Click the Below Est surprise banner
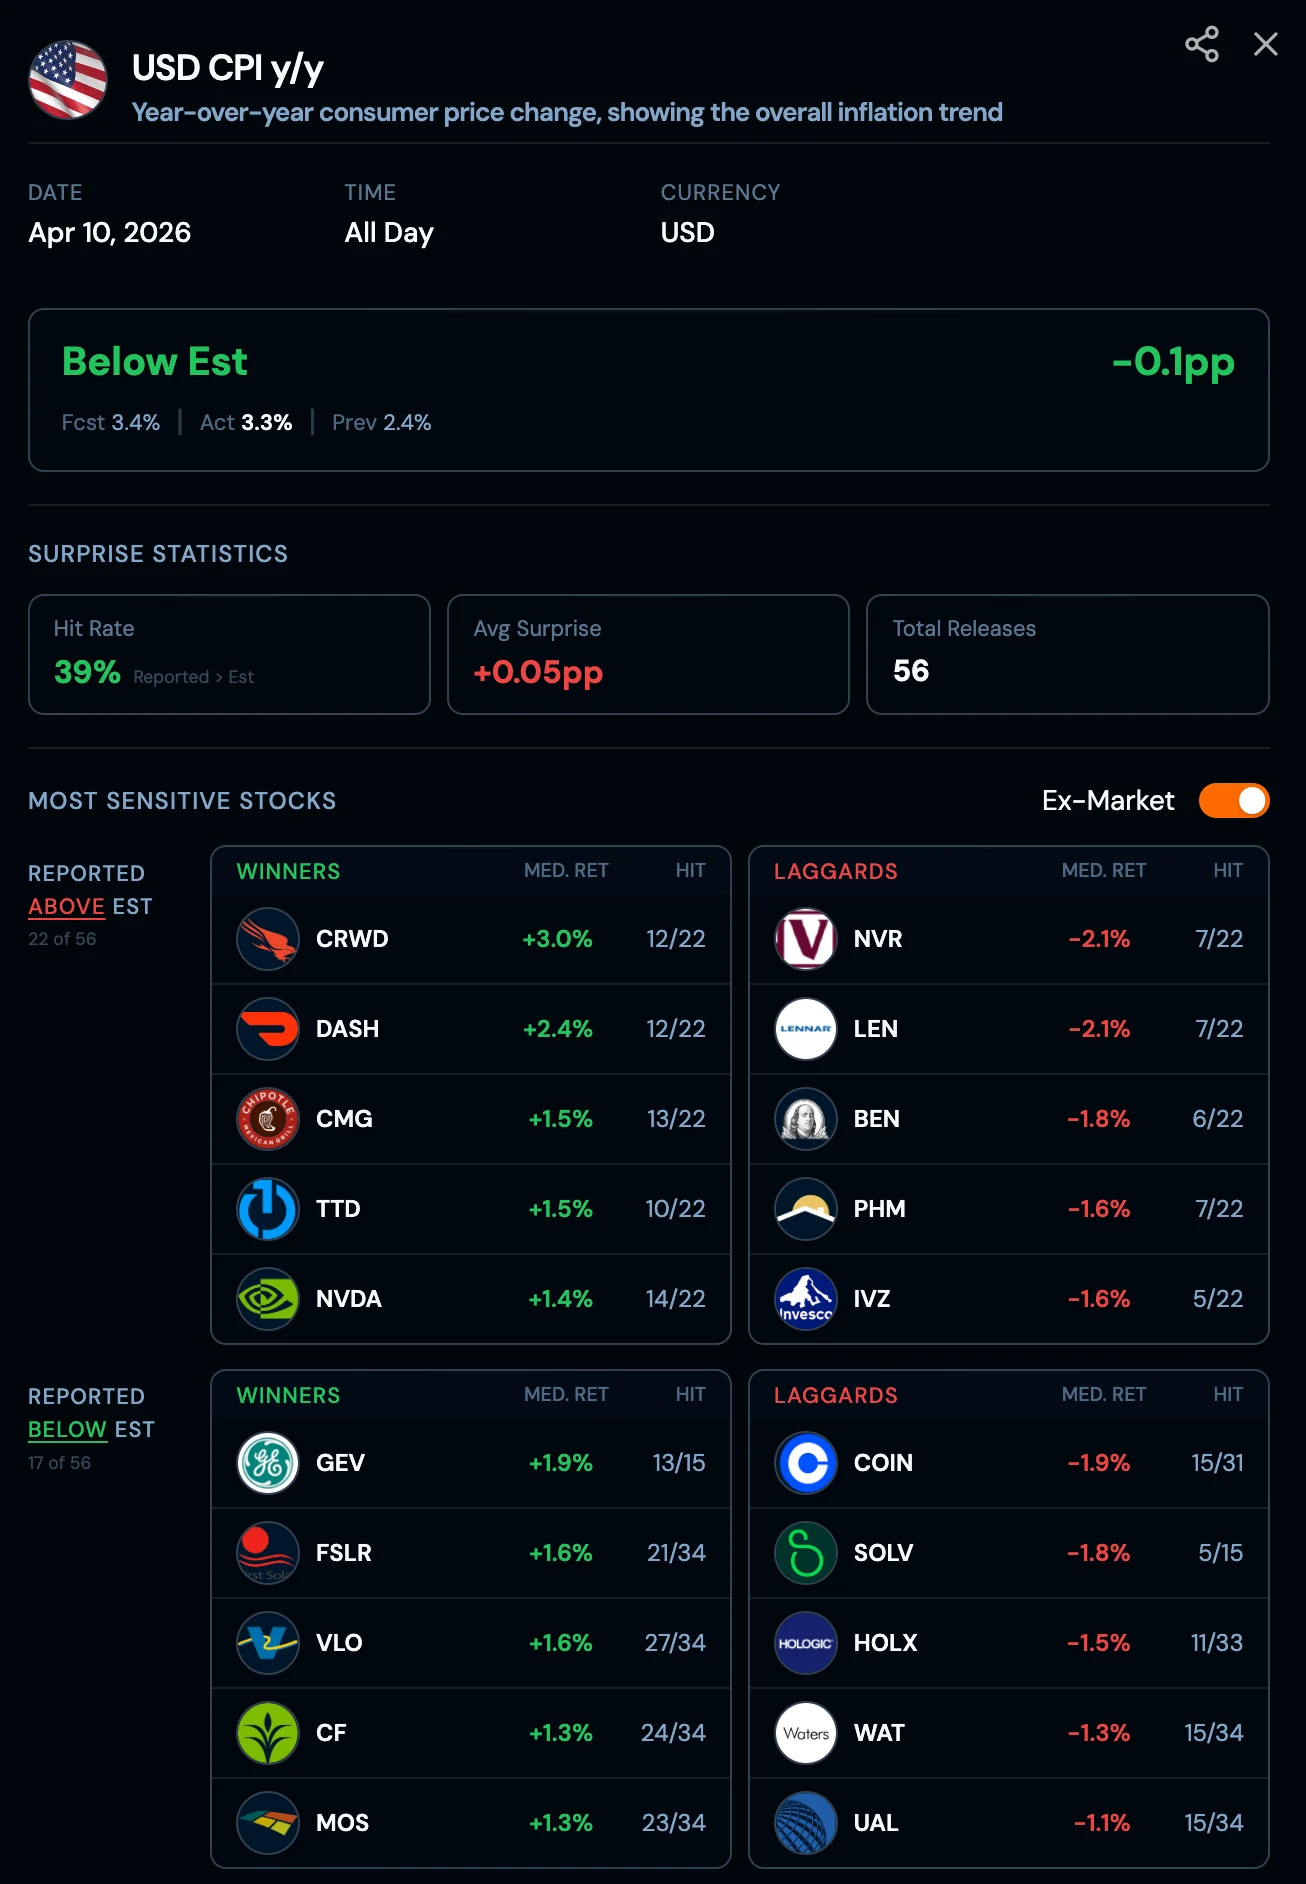1306x1884 pixels. pyautogui.click(x=648, y=390)
